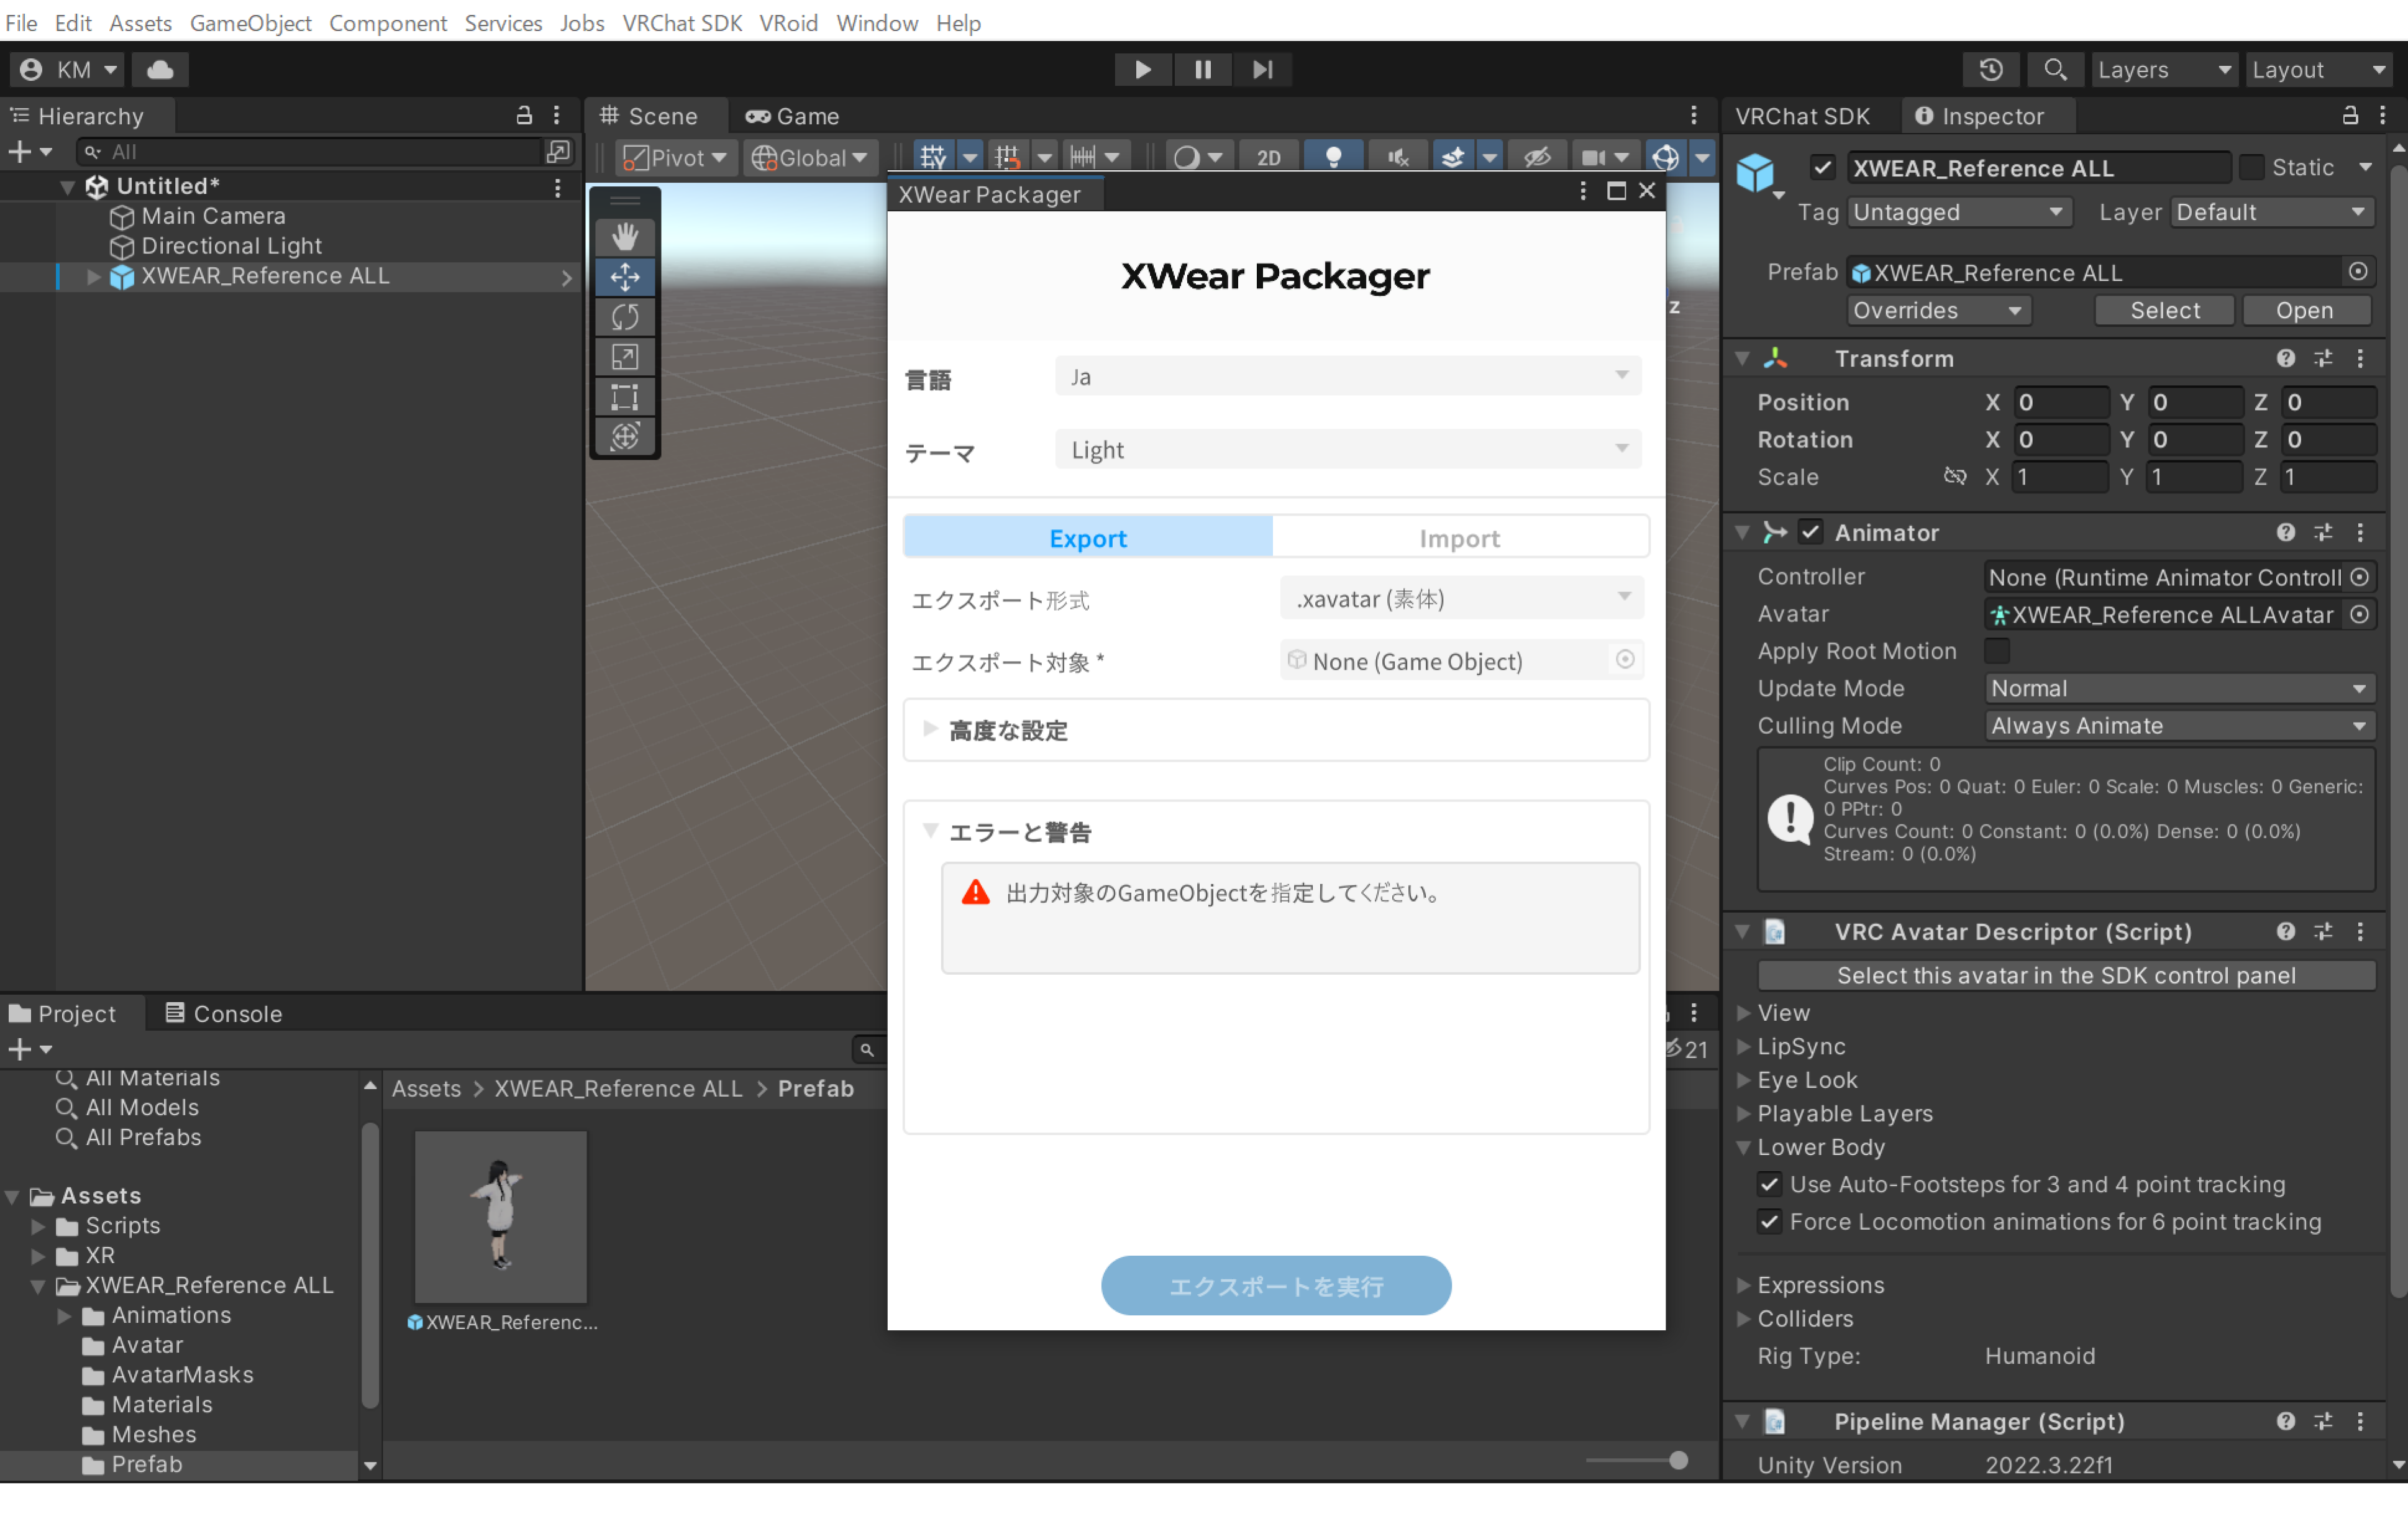The width and height of the screenshot is (2408, 1516).
Task: Open the エクスポート形式 format dropdown
Action: pyautogui.click(x=1461, y=598)
